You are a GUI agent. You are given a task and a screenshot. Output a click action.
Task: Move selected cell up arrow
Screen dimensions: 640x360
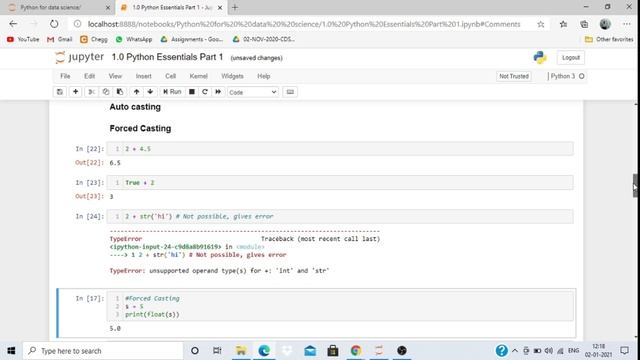(136, 92)
